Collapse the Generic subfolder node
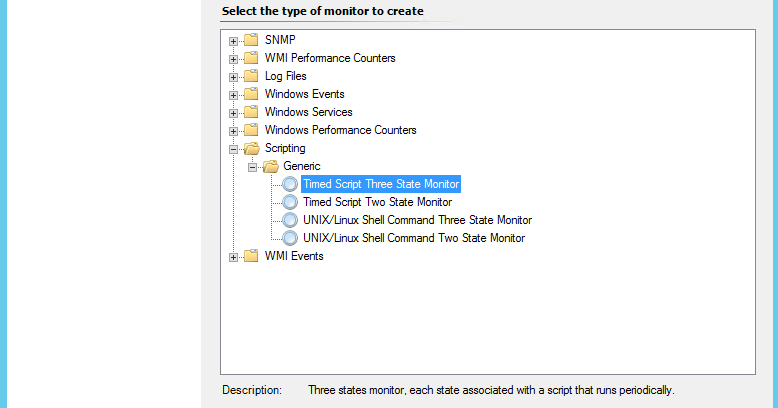Viewport: 778px width, 408px height. [x=252, y=167]
